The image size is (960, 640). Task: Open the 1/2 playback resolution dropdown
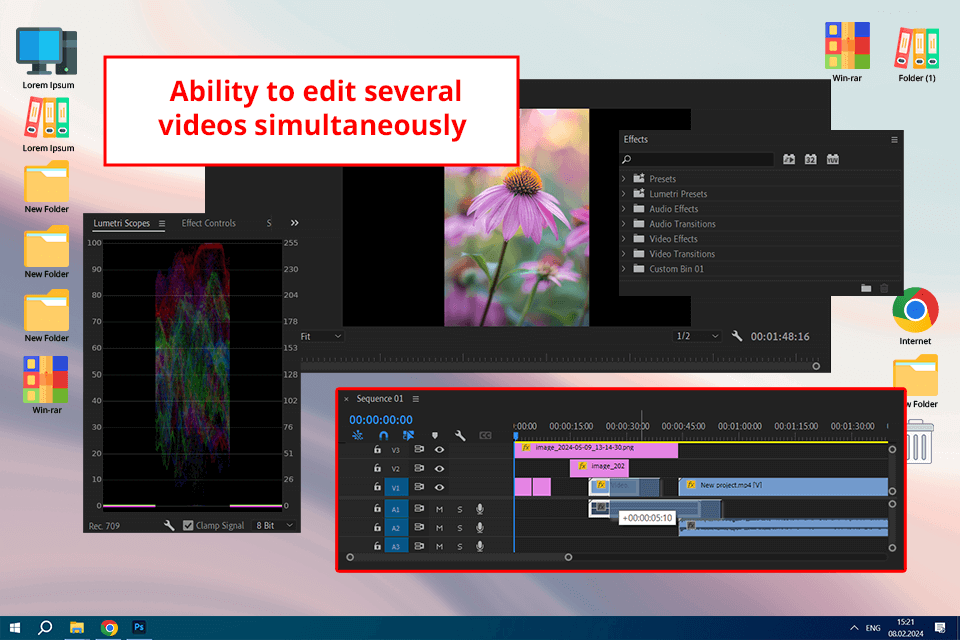(x=697, y=336)
